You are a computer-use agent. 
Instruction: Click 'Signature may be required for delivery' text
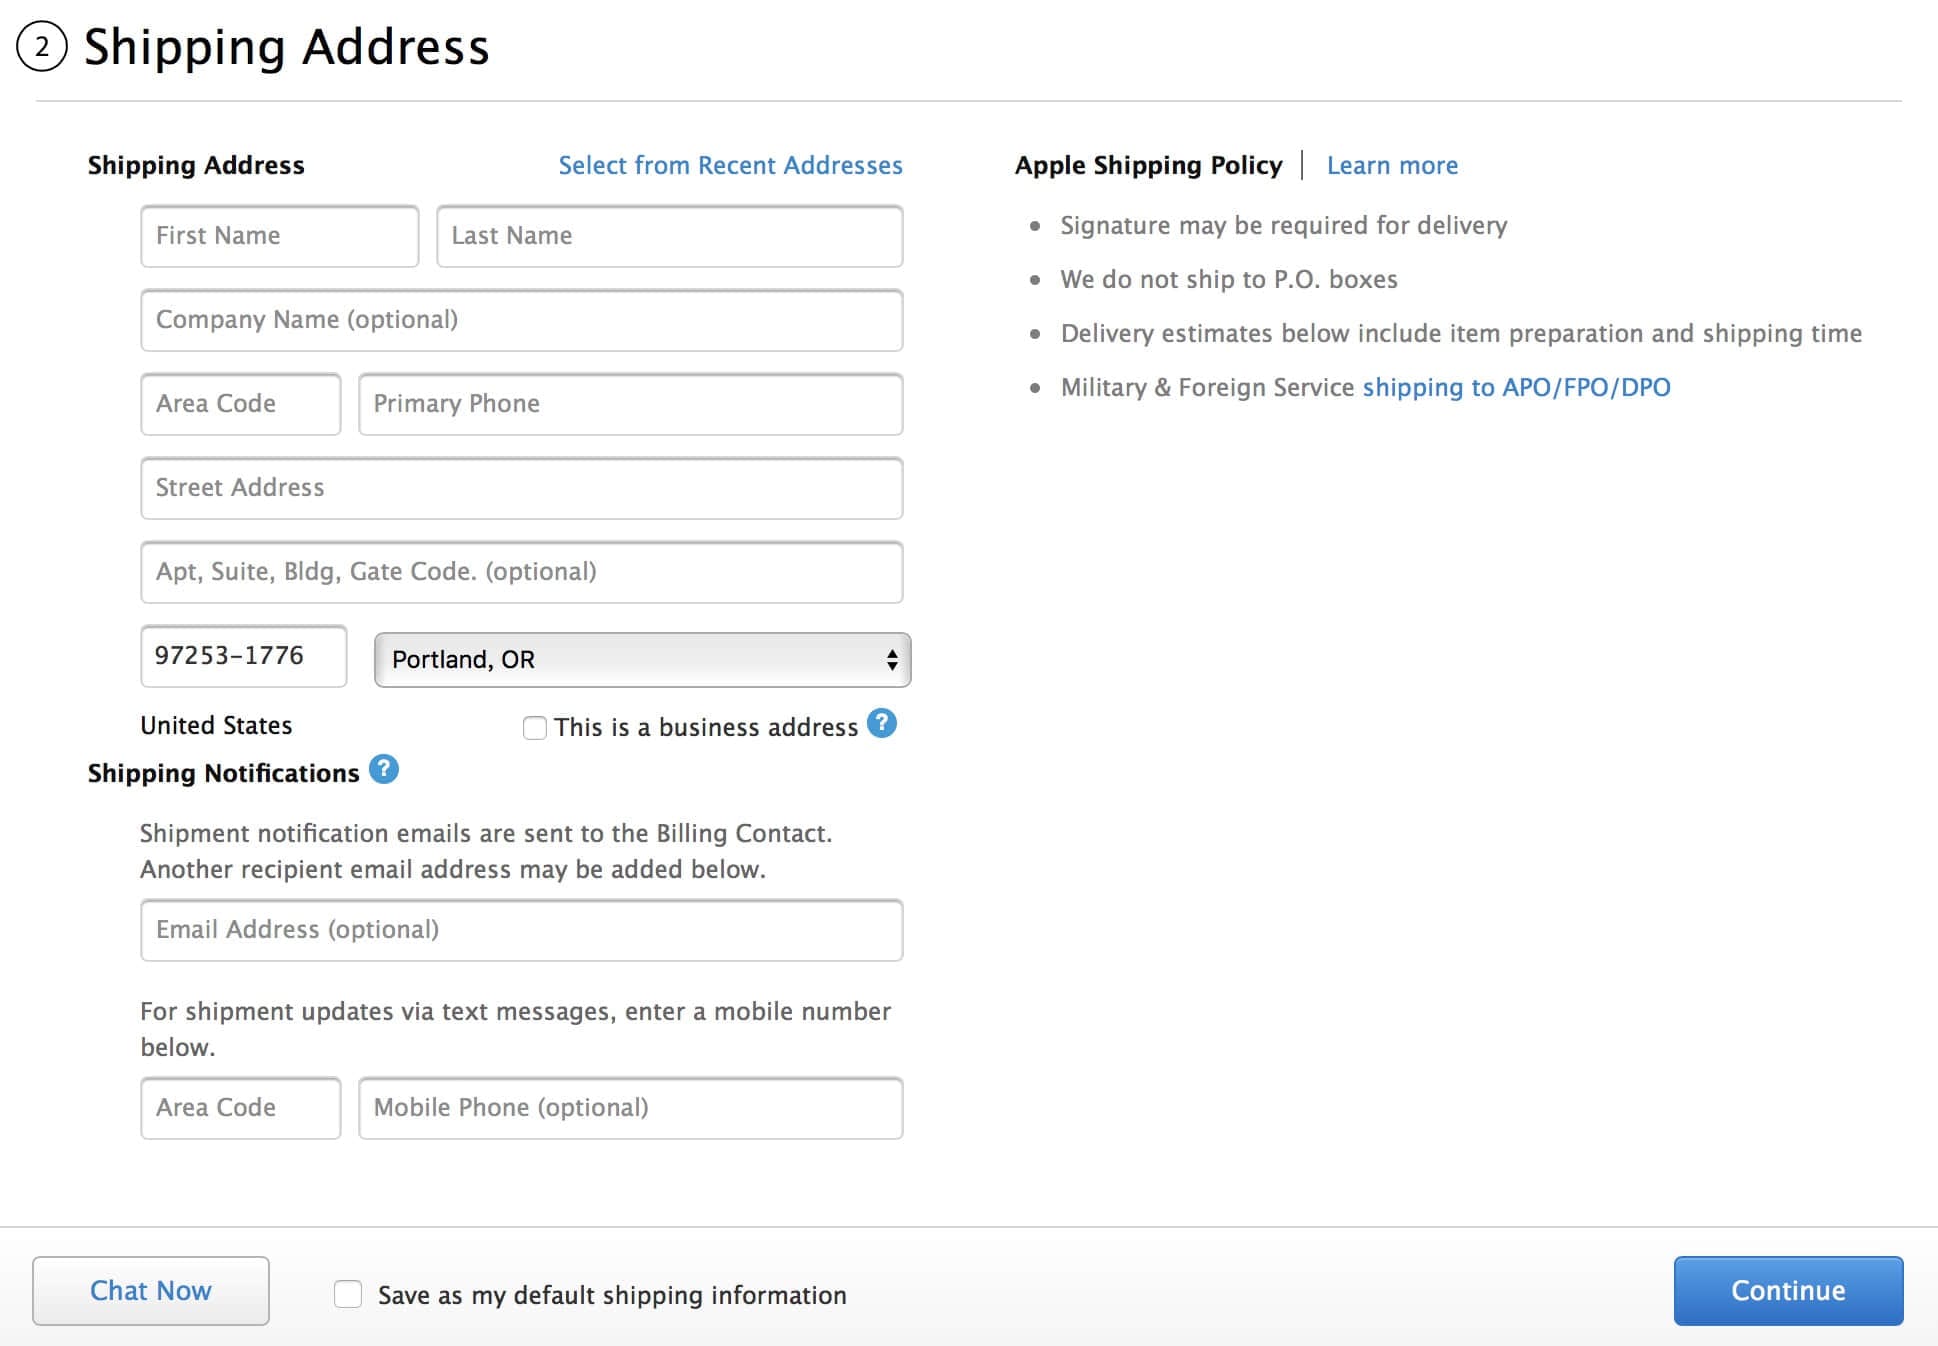click(x=1284, y=225)
